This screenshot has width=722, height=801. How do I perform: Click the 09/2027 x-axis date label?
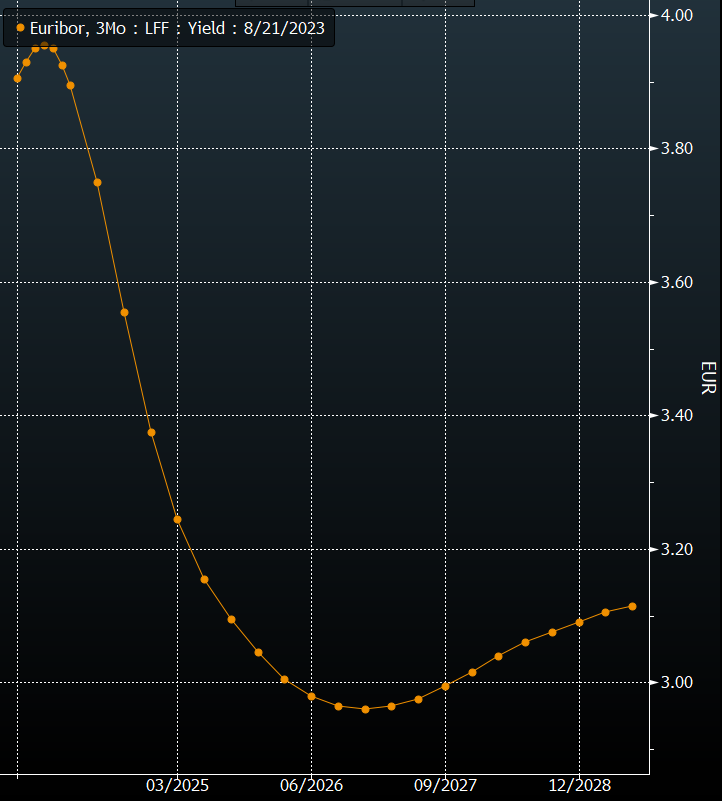445,786
